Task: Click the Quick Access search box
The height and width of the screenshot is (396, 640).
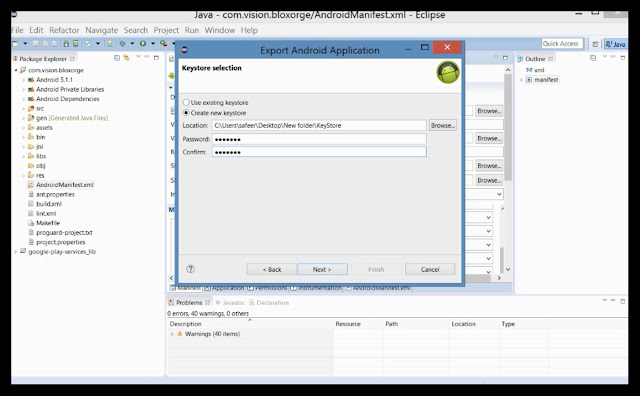Action: pyautogui.click(x=562, y=44)
